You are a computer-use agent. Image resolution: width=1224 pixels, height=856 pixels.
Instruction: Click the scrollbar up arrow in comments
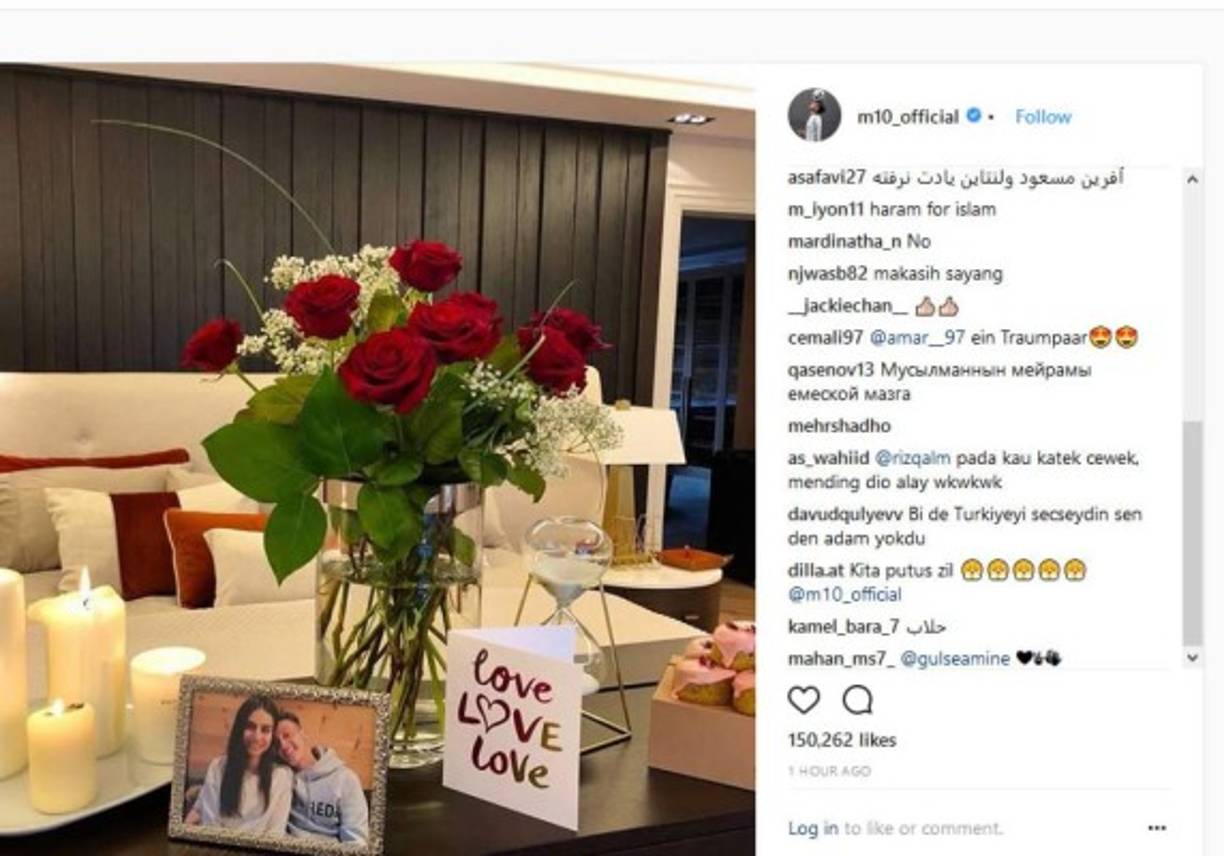1192,180
